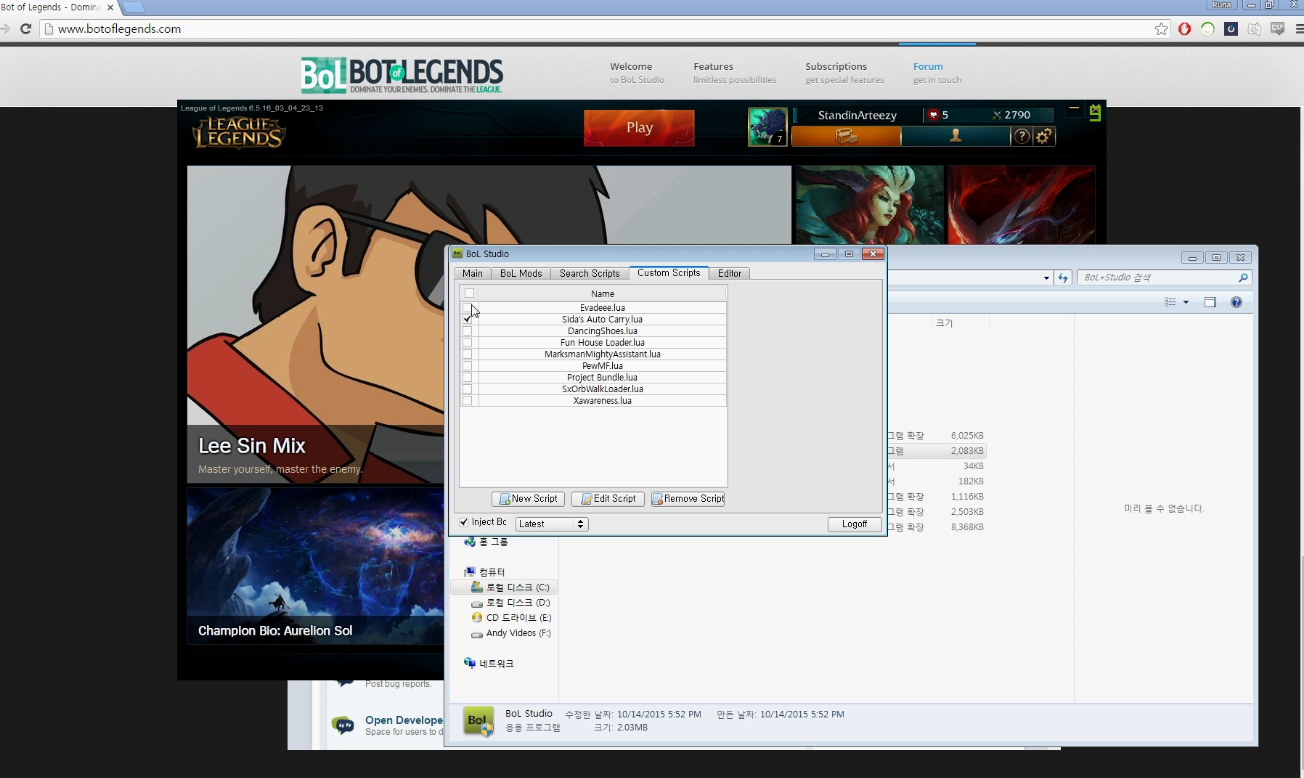The height and width of the screenshot is (778, 1304).
Task: Click the green circular extension icon
Action: point(1208,29)
